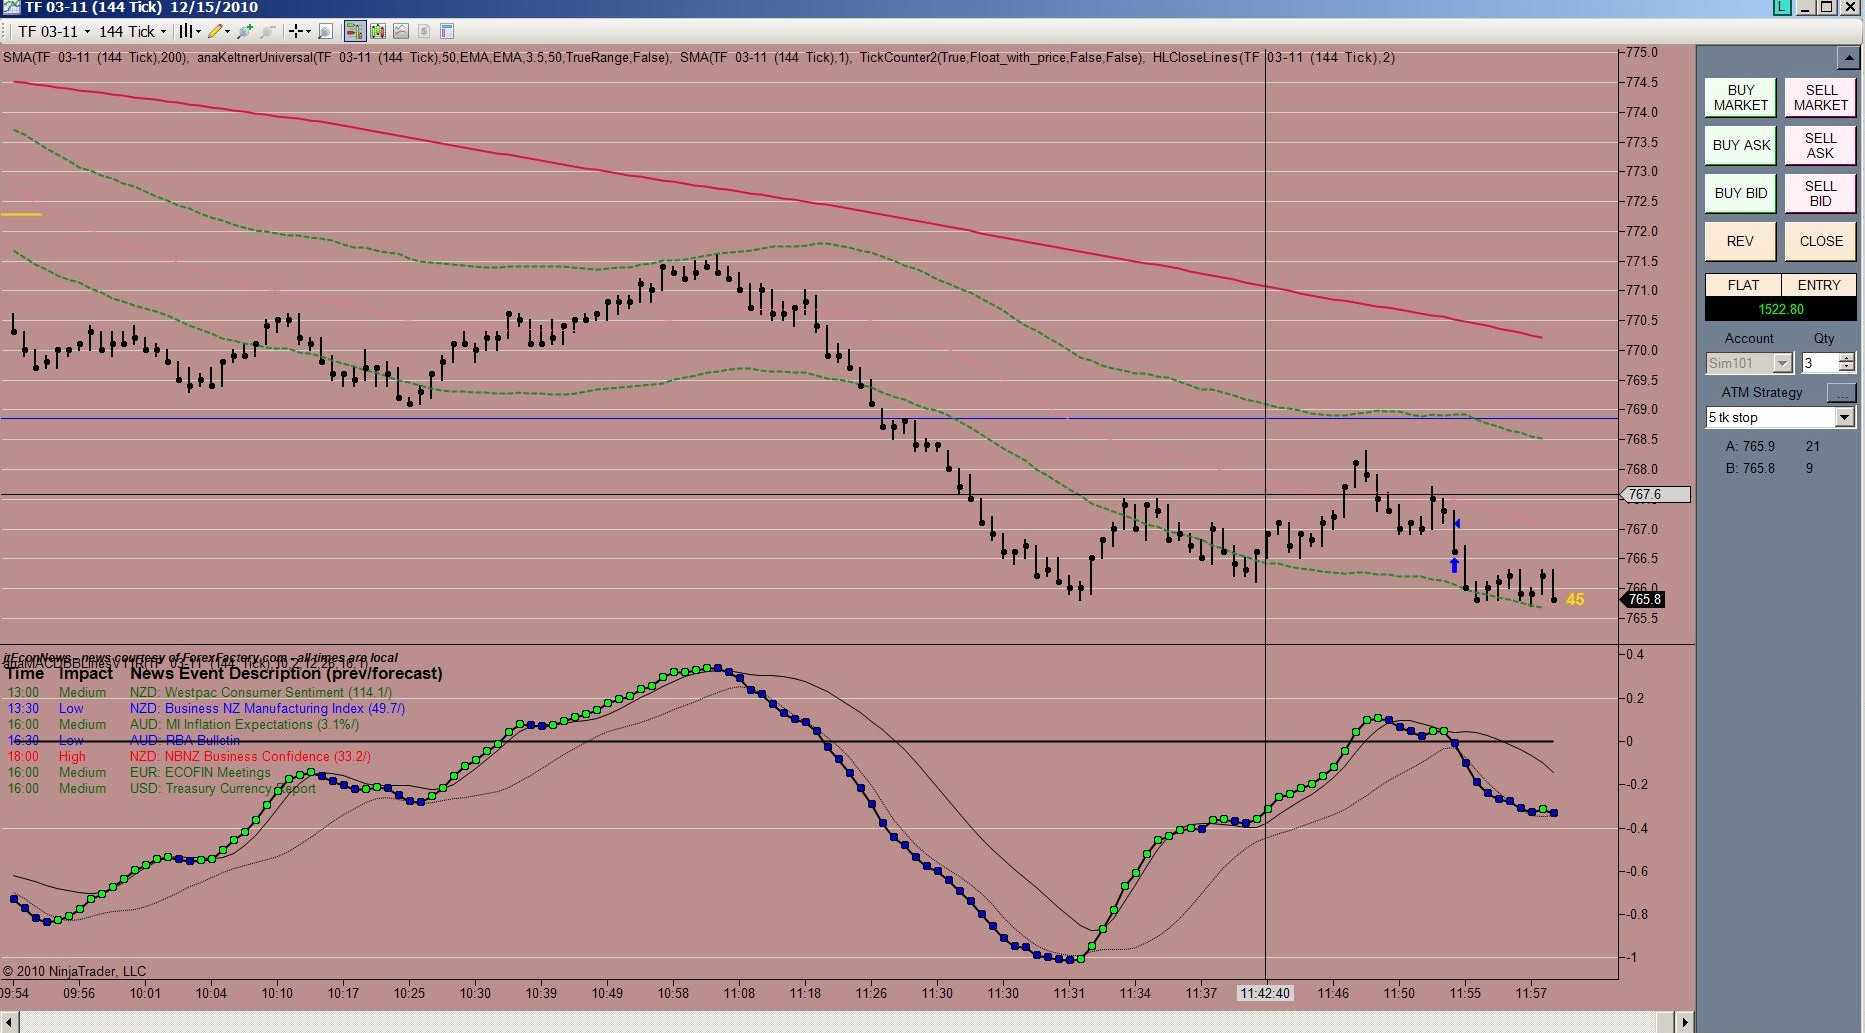Click the 765.8 current price marker
Image resolution: width=1865 pixels, height=1033 pixels.
point(1644,599)
